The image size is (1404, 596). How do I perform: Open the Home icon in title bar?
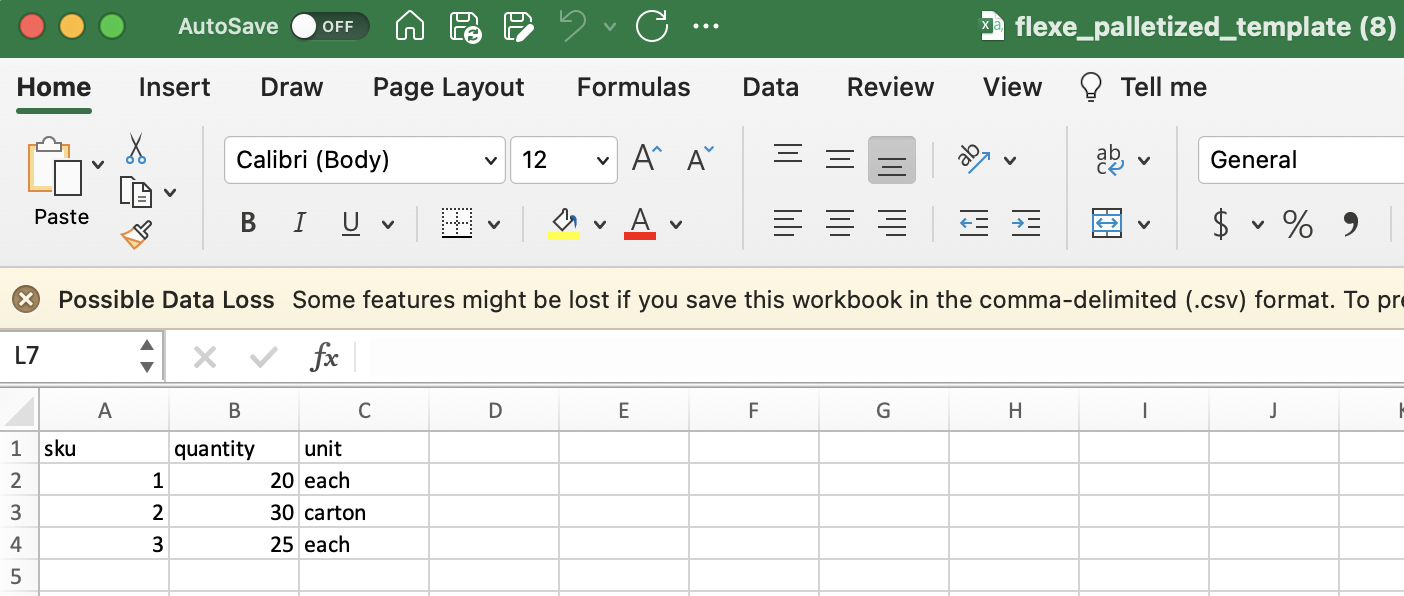click(410, 27)
